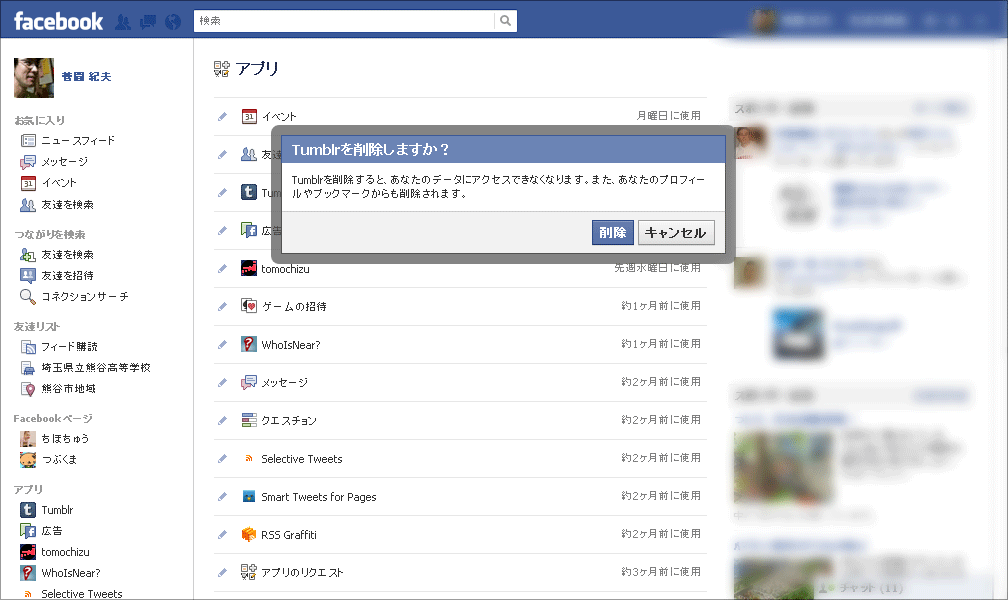This screenshot has width=1008, height=600.
Task: Open WhoIsNear? in main app list
Action: (x=291, y=345)
